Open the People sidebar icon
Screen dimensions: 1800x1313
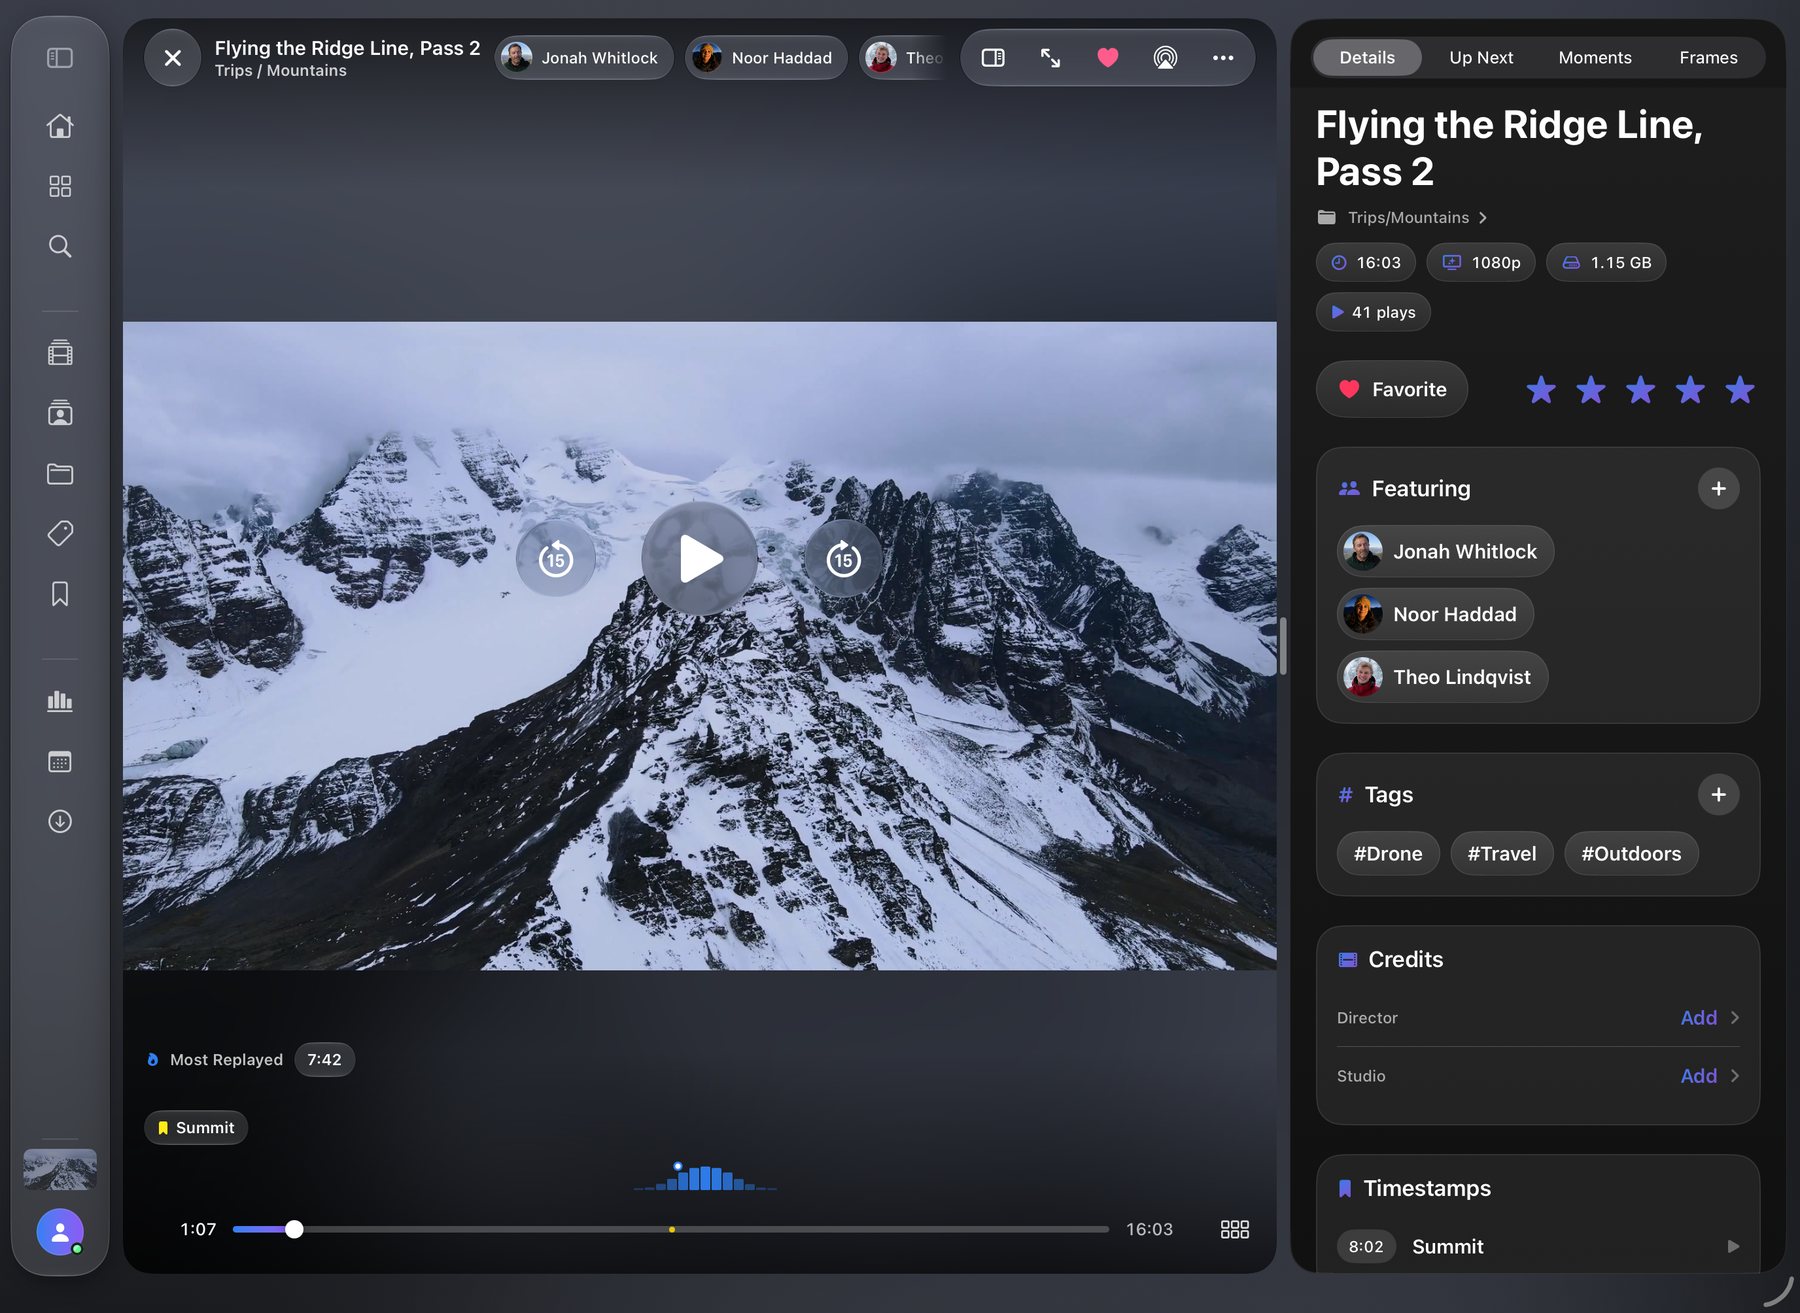click(60, 413)
